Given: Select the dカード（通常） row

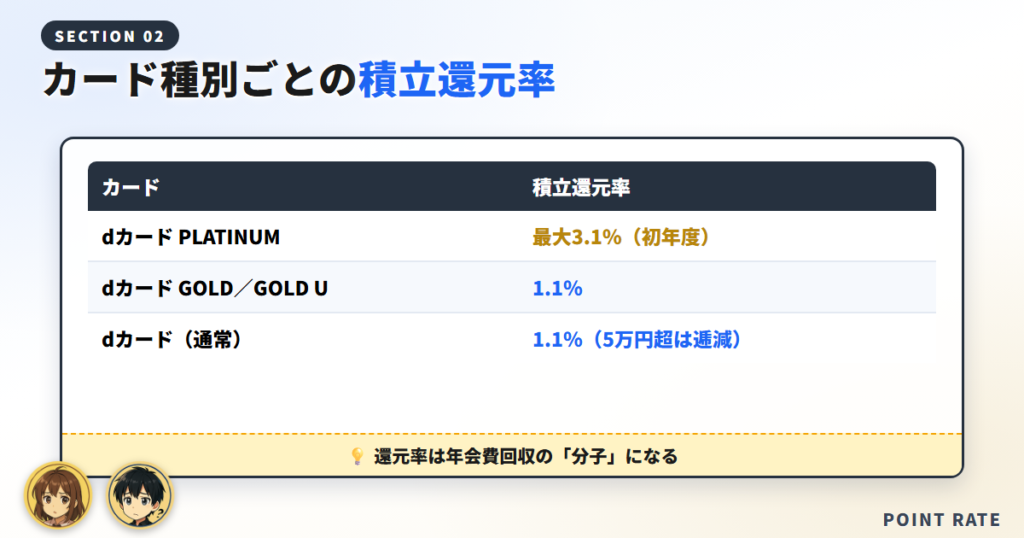Looking at the screenshot, I should point(512,339).
